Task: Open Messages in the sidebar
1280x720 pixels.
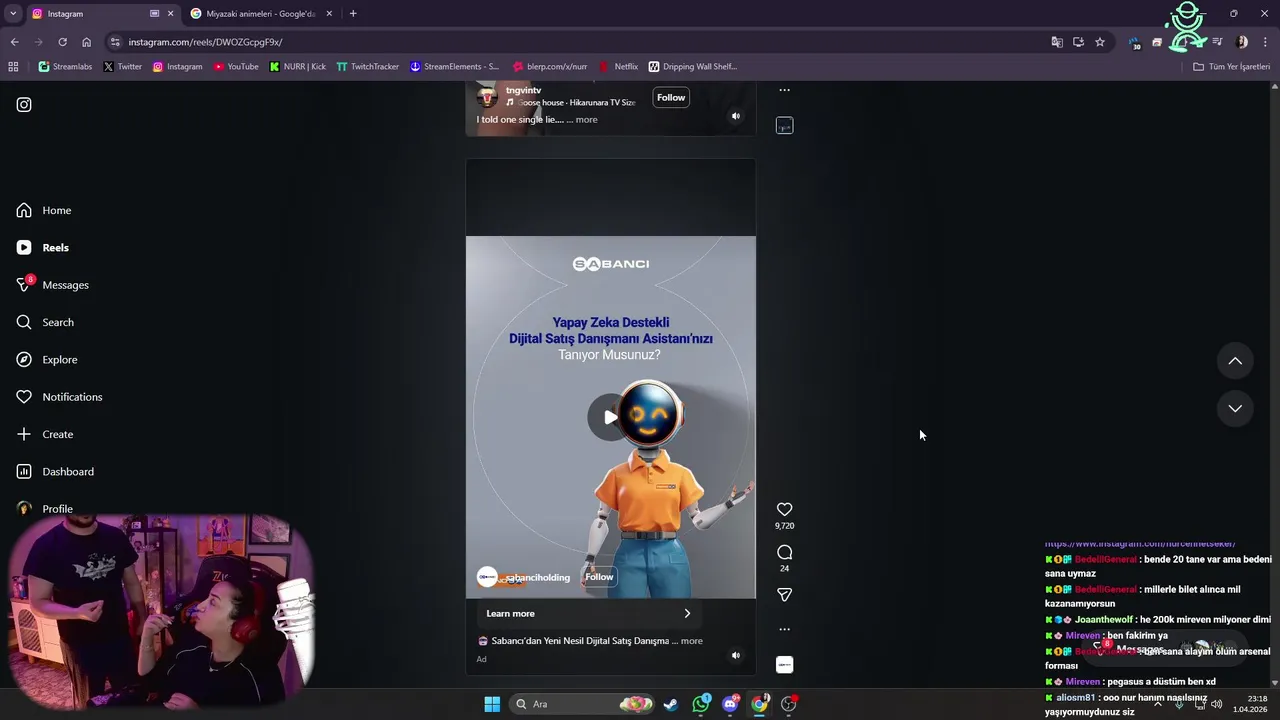Action: coord(53,285)
